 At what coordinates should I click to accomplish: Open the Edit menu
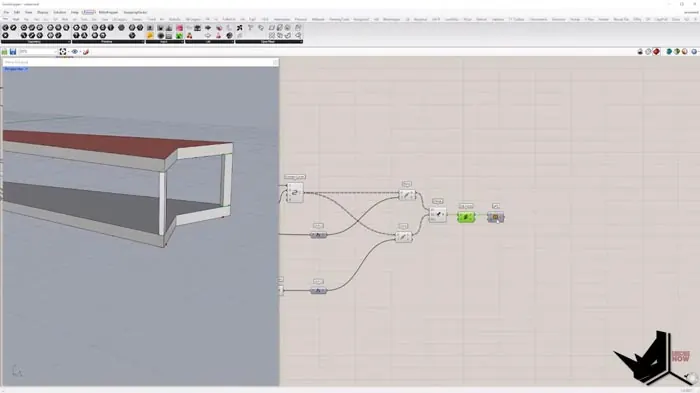pos(17,13)
